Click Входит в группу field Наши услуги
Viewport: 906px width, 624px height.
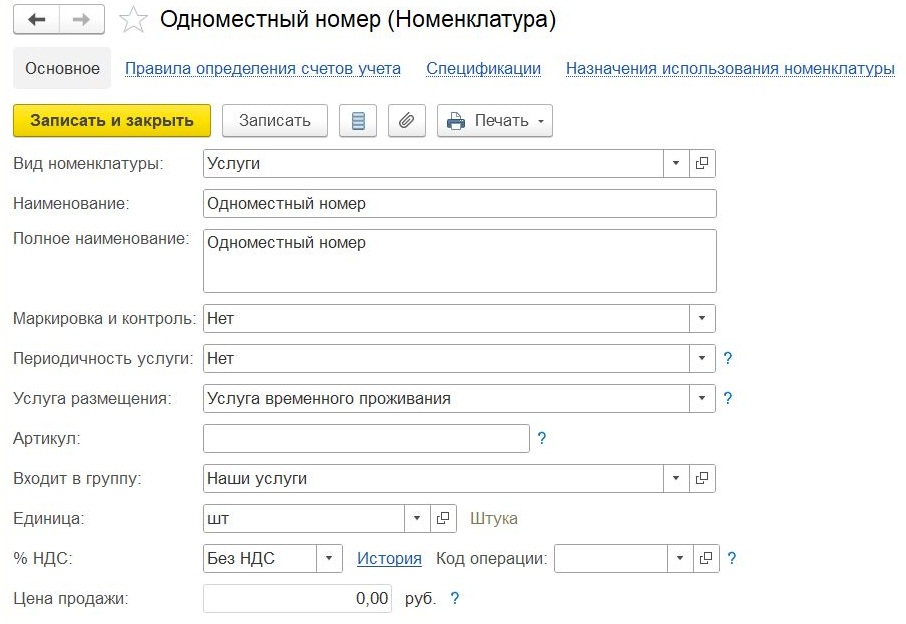pos(433,478)
